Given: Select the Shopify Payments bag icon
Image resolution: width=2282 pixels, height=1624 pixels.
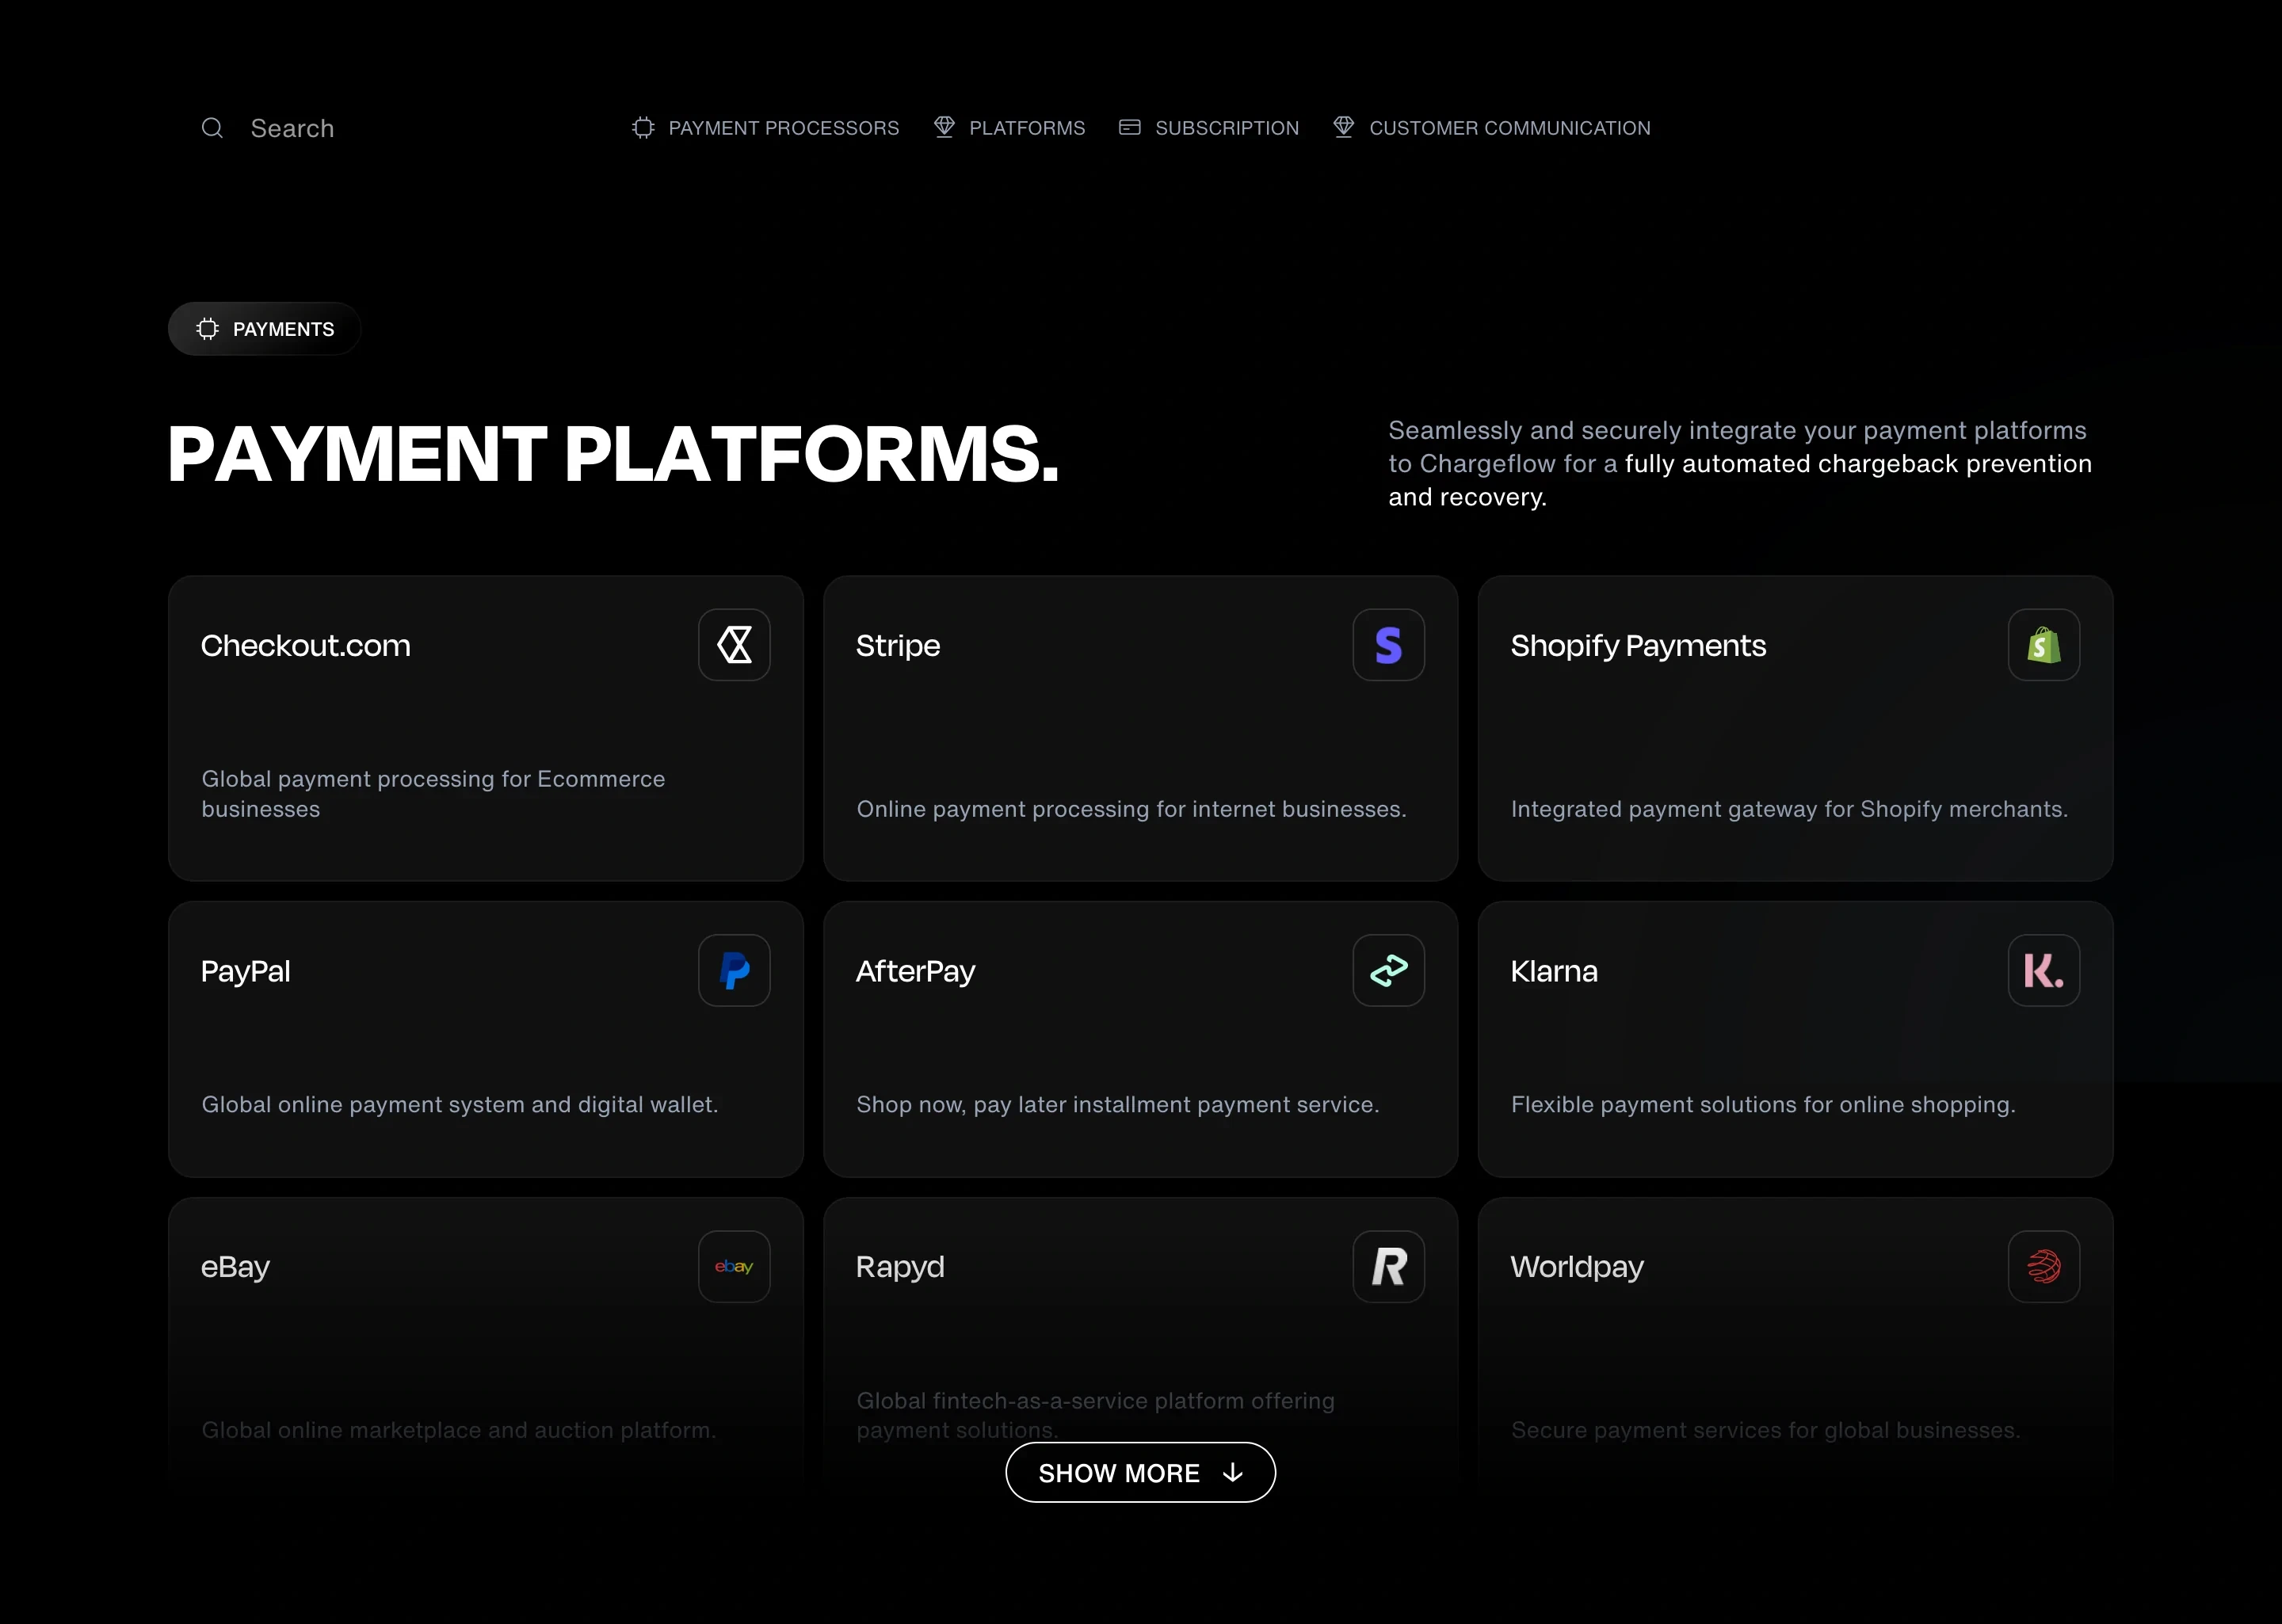Looking at the screenshot, I should [x=2043, y=645].
